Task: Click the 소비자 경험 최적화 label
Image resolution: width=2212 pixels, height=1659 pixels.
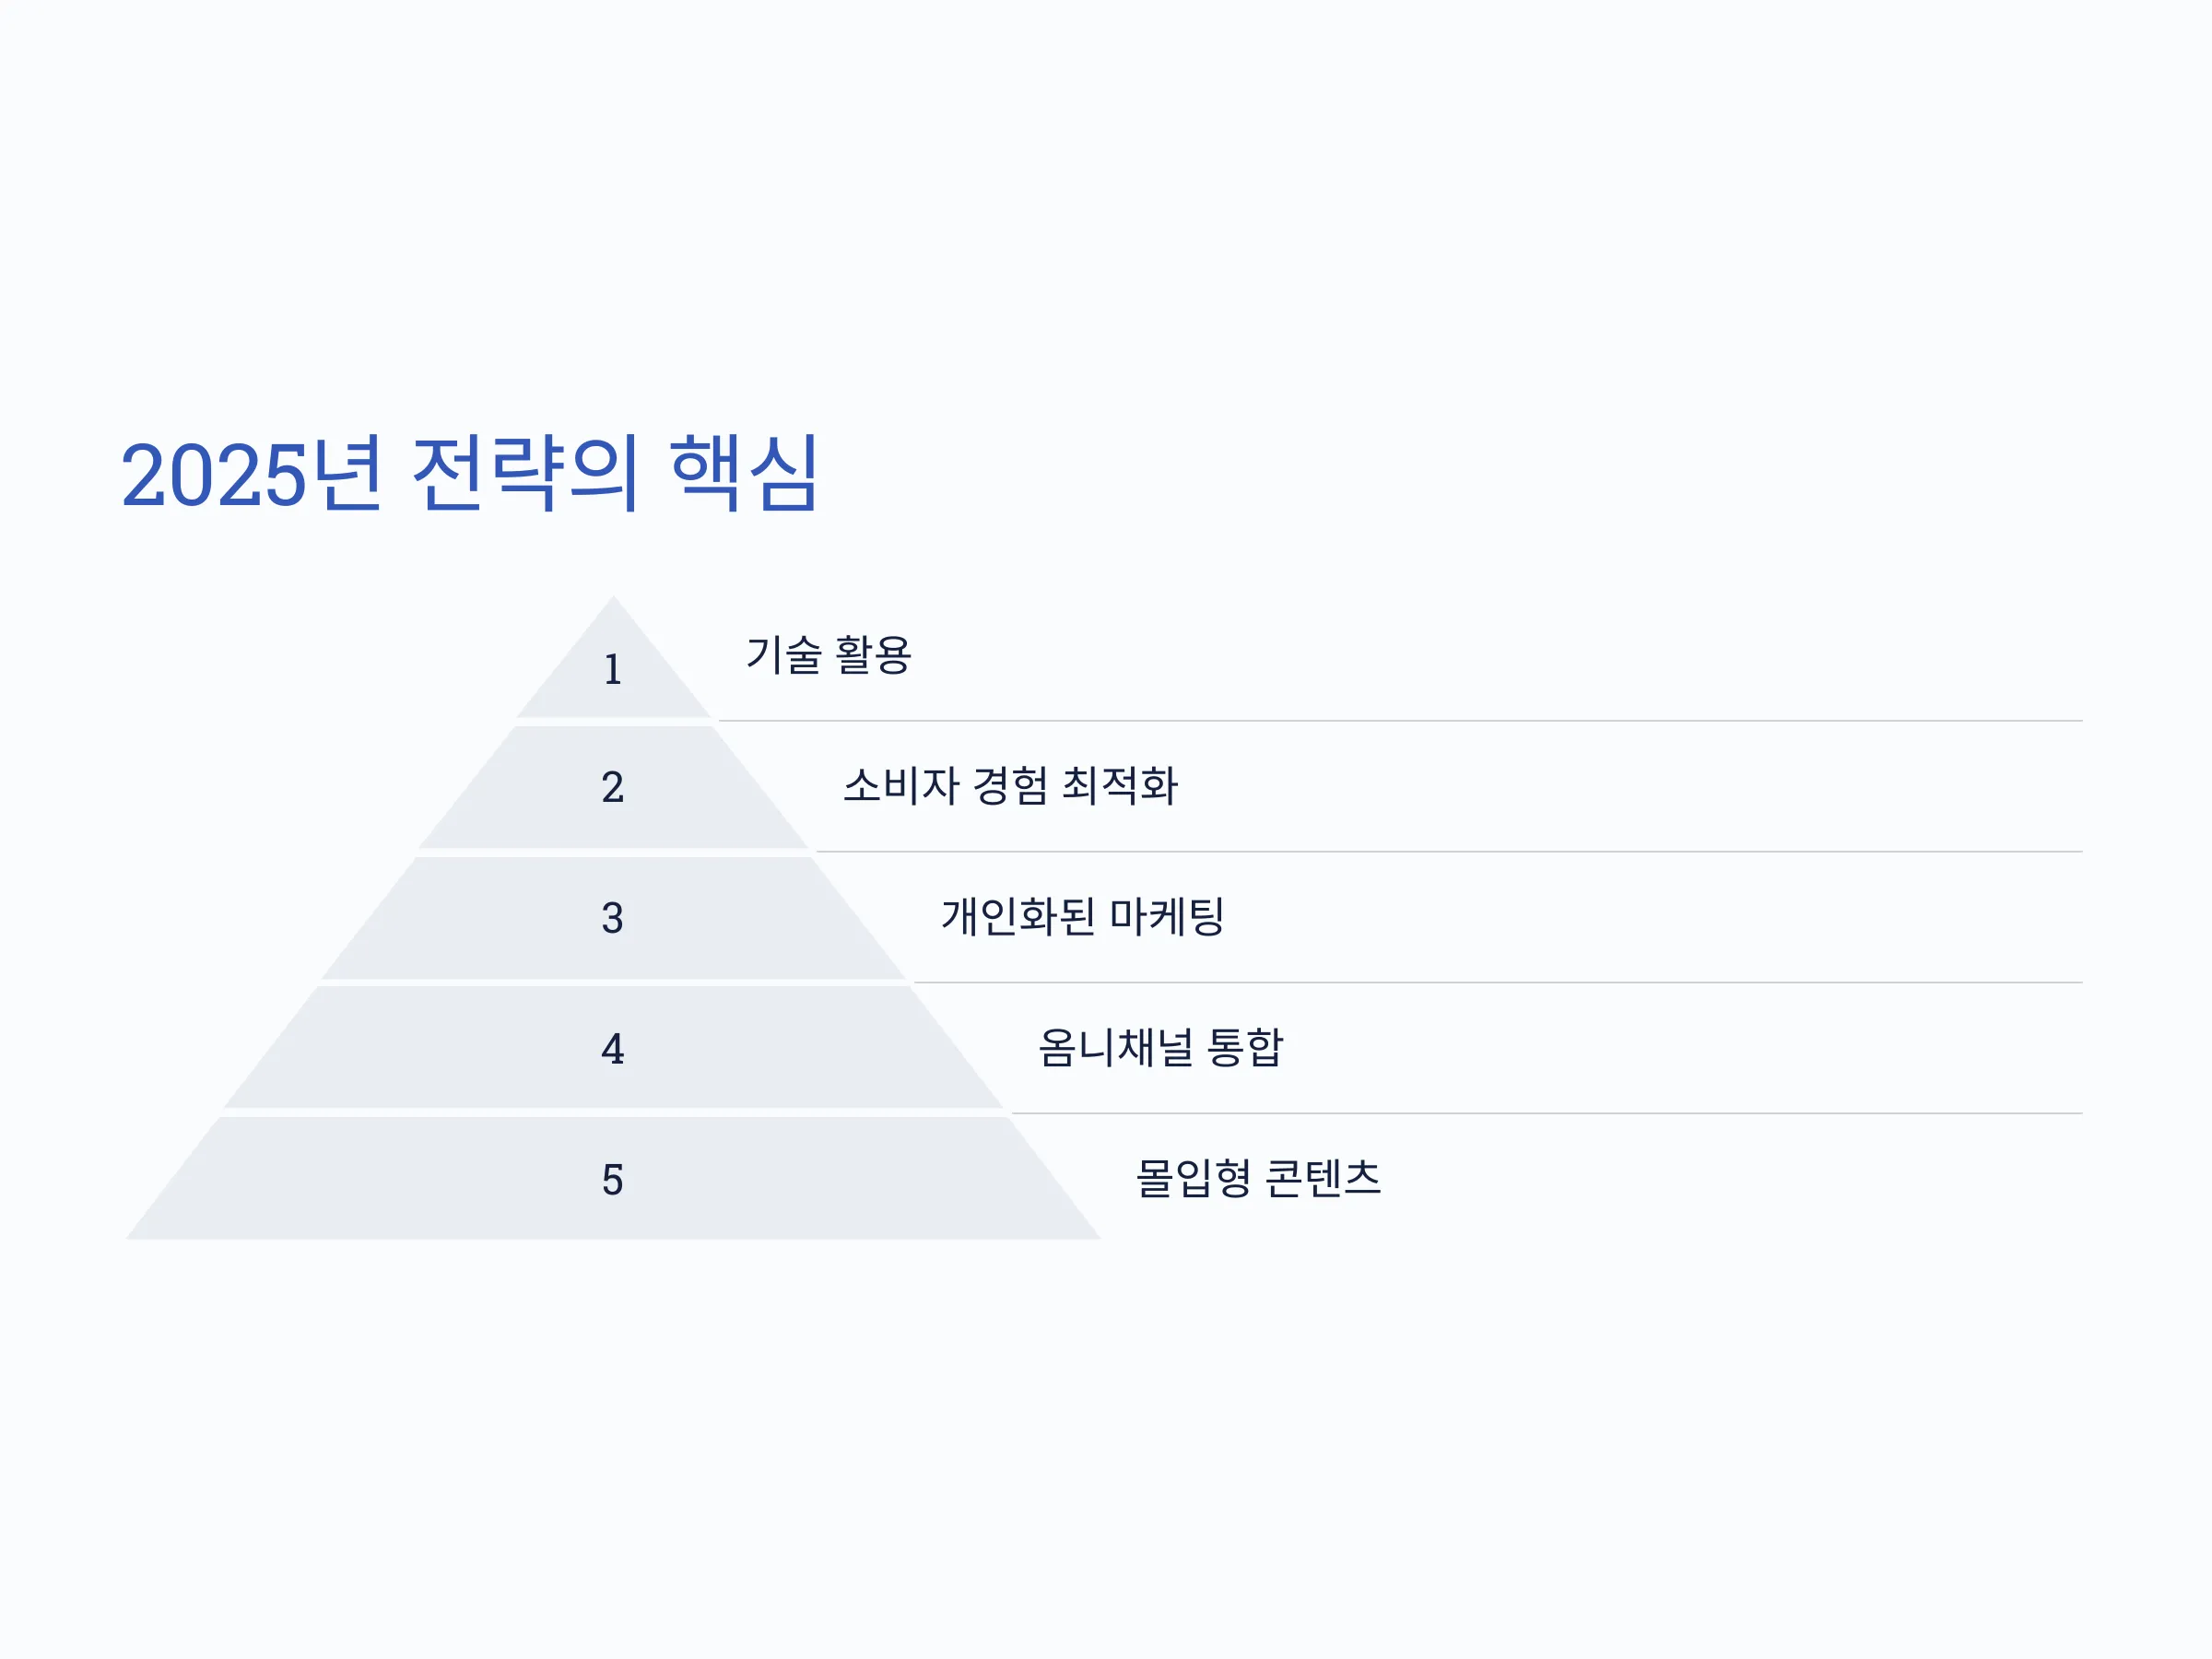Action: (1011, 786)
